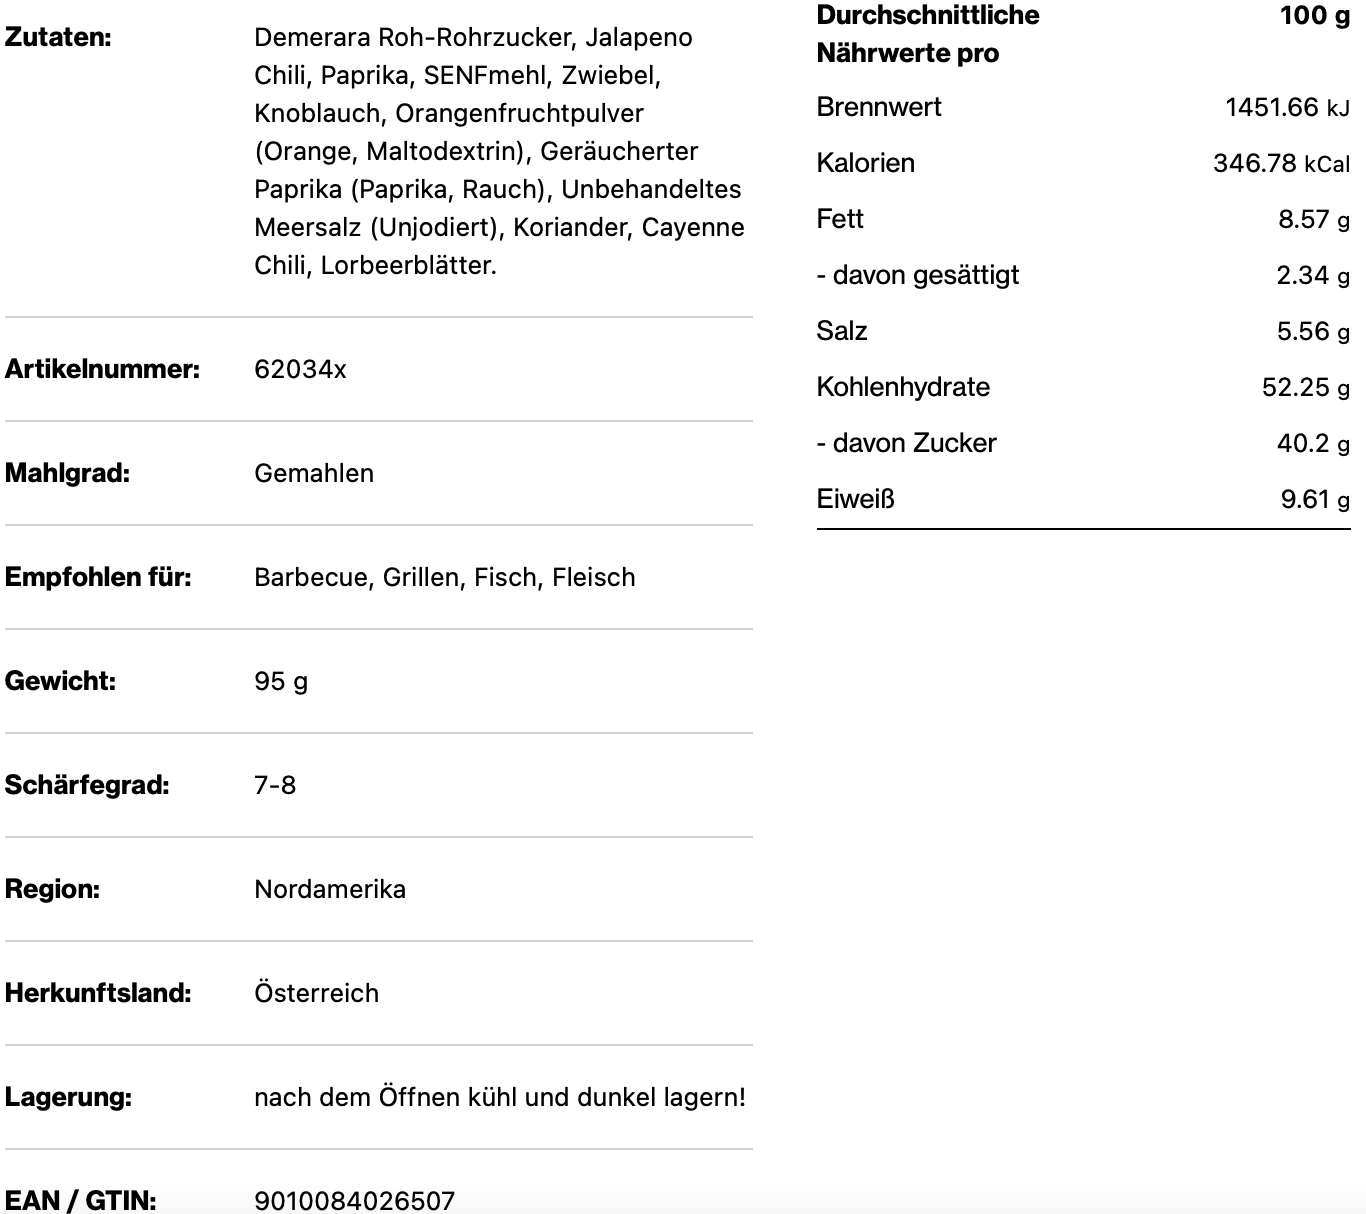1366x1214 pixels.
Task: Click the Empfohlen für label
Action: tap(98, 577)
